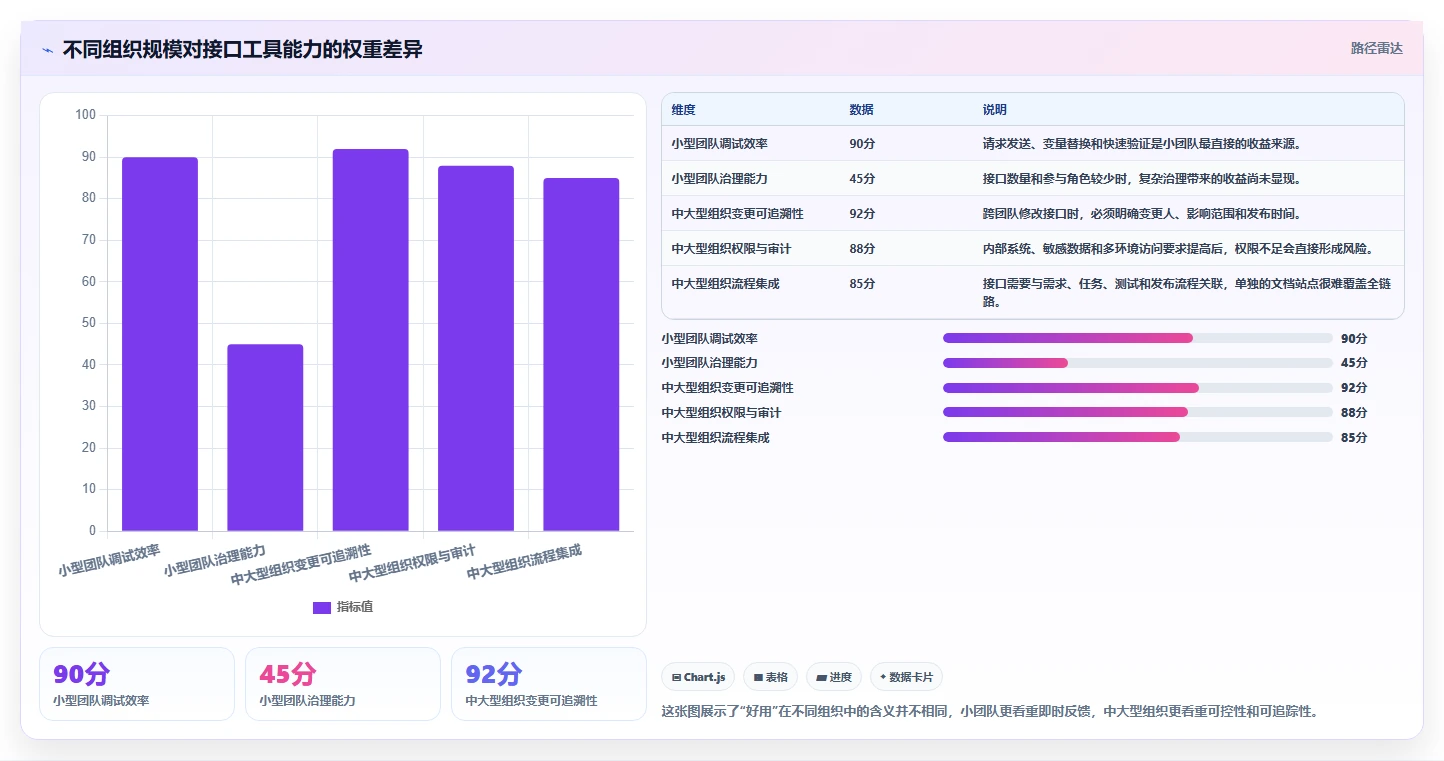Click table cell 中大型组织流程集成
This screenshot has height=761, width=1444.
pos(726,283)
